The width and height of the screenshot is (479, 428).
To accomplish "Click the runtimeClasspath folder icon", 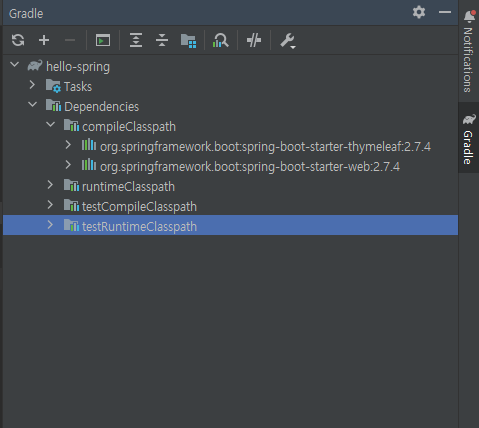I will point(71,185).
